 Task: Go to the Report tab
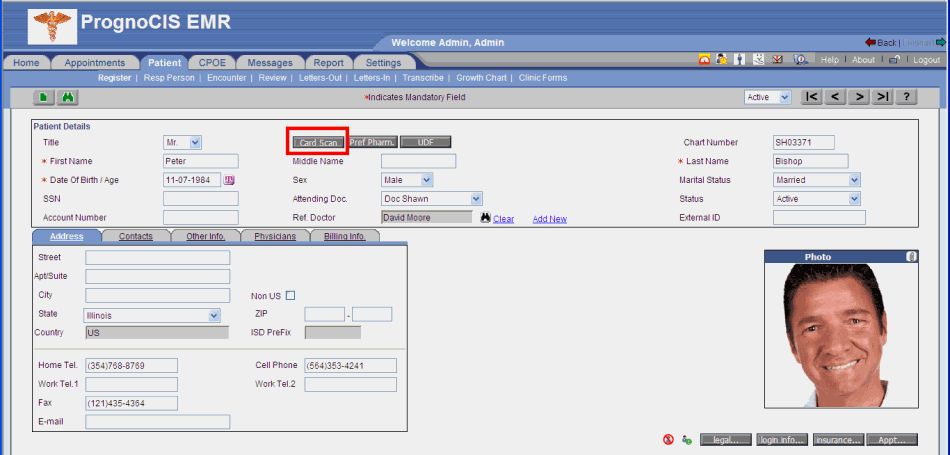pyautogui.click(x=329, y=62)
